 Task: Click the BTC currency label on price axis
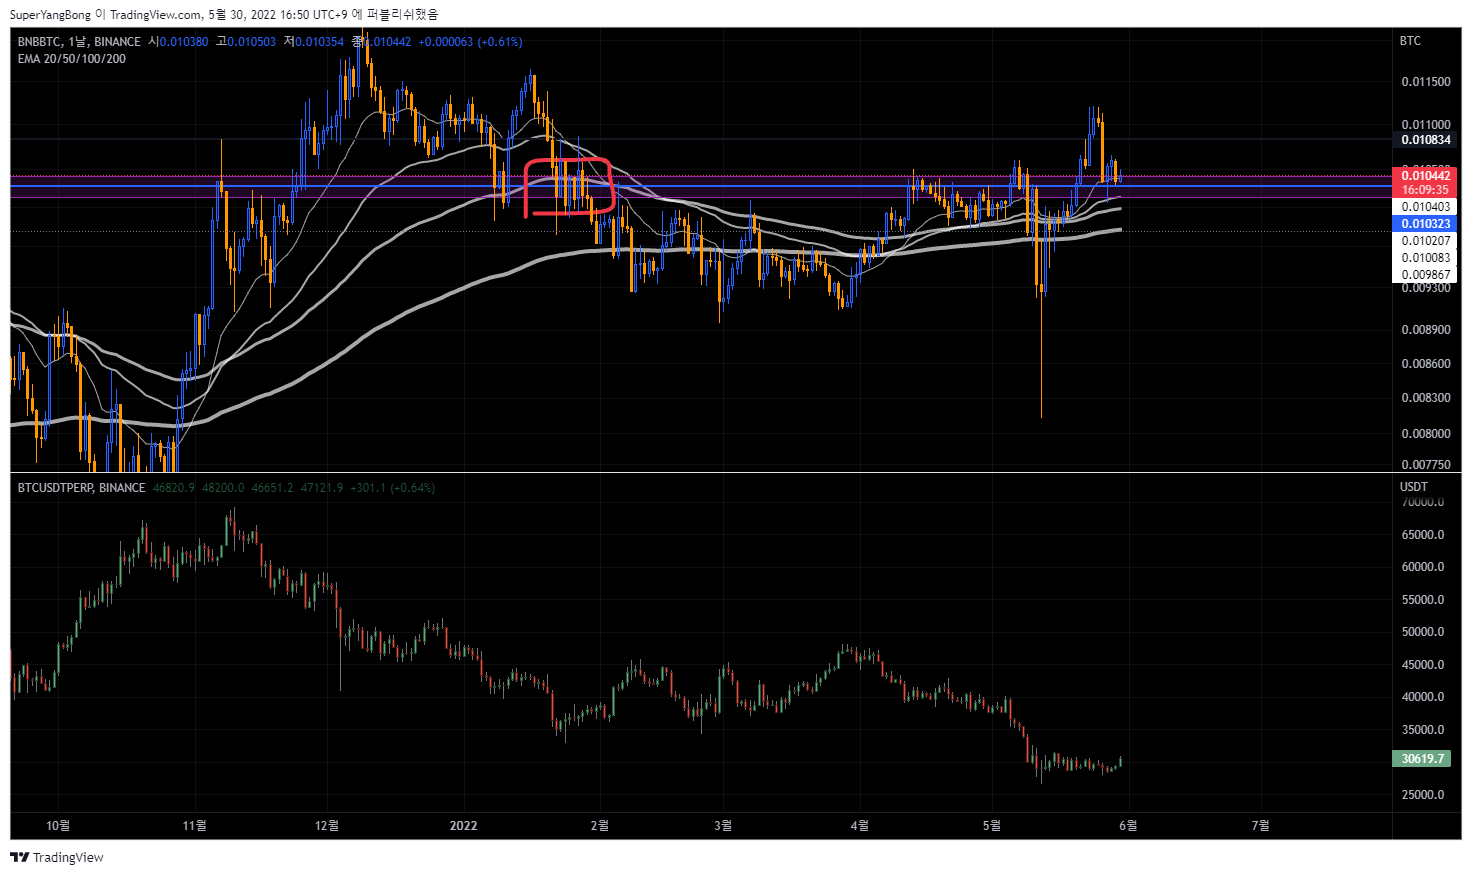coord(1410,41)
